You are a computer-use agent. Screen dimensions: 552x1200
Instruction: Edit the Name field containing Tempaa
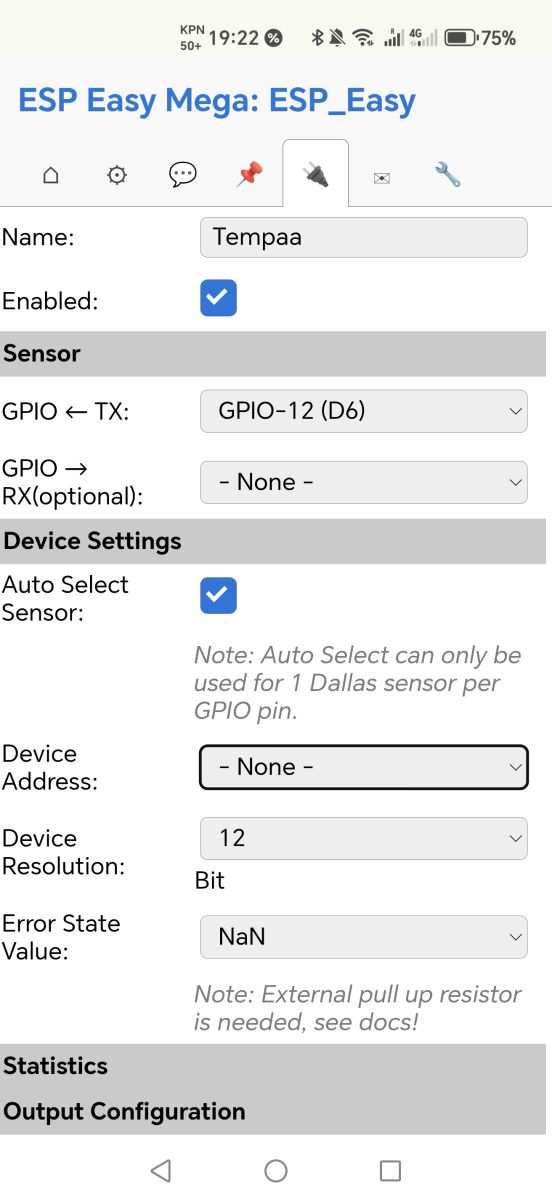click(364, 238)
